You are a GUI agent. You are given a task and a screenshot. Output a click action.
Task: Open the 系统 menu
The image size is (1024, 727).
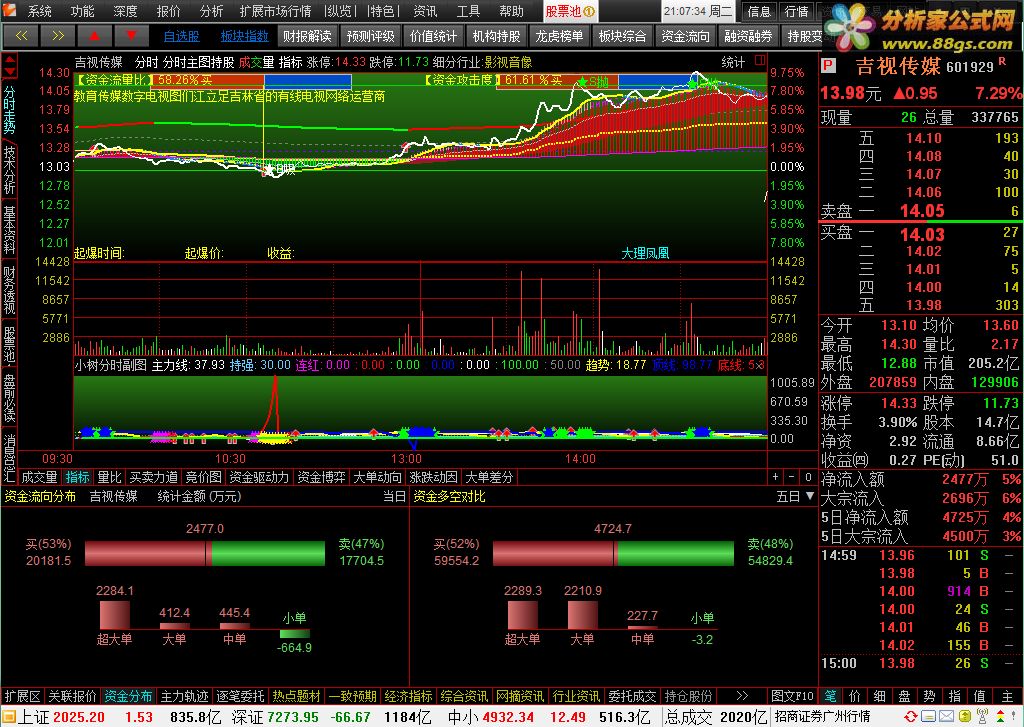click(40, 12)
